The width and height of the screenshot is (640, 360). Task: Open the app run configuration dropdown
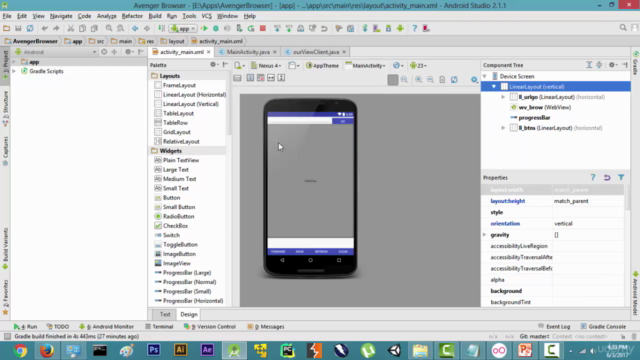(x=183, y=29)
